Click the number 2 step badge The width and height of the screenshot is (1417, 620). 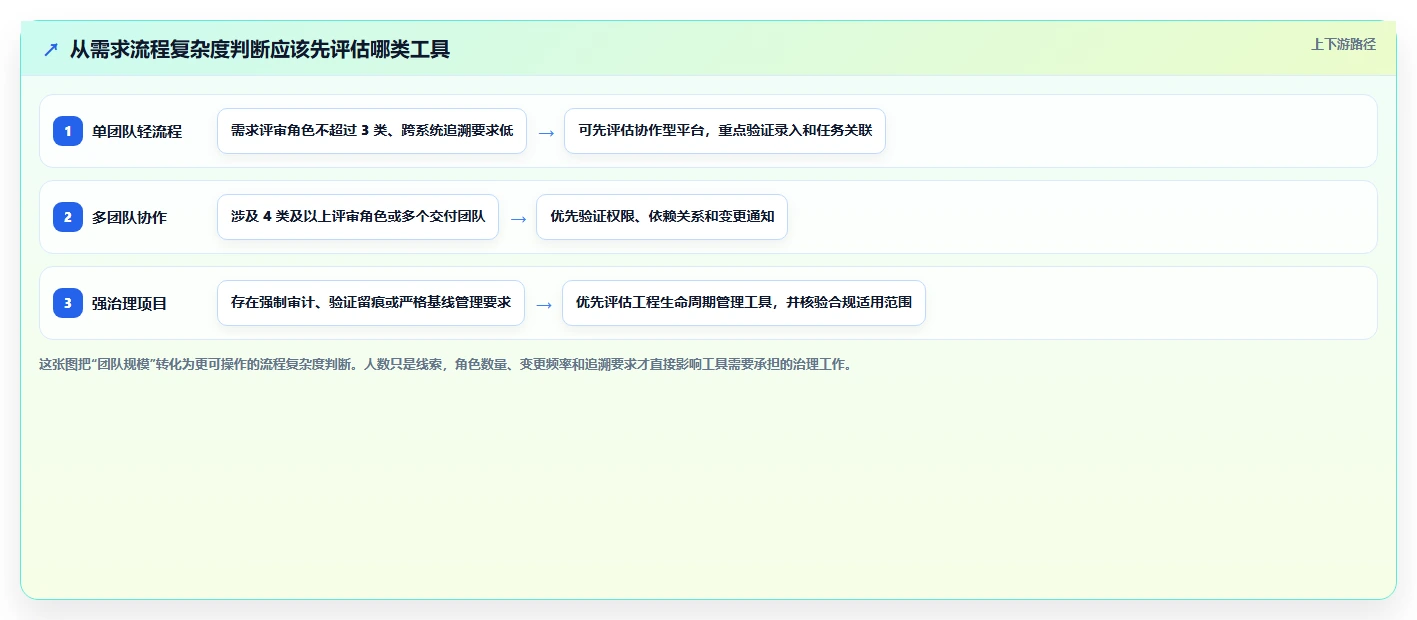point(68,217)
